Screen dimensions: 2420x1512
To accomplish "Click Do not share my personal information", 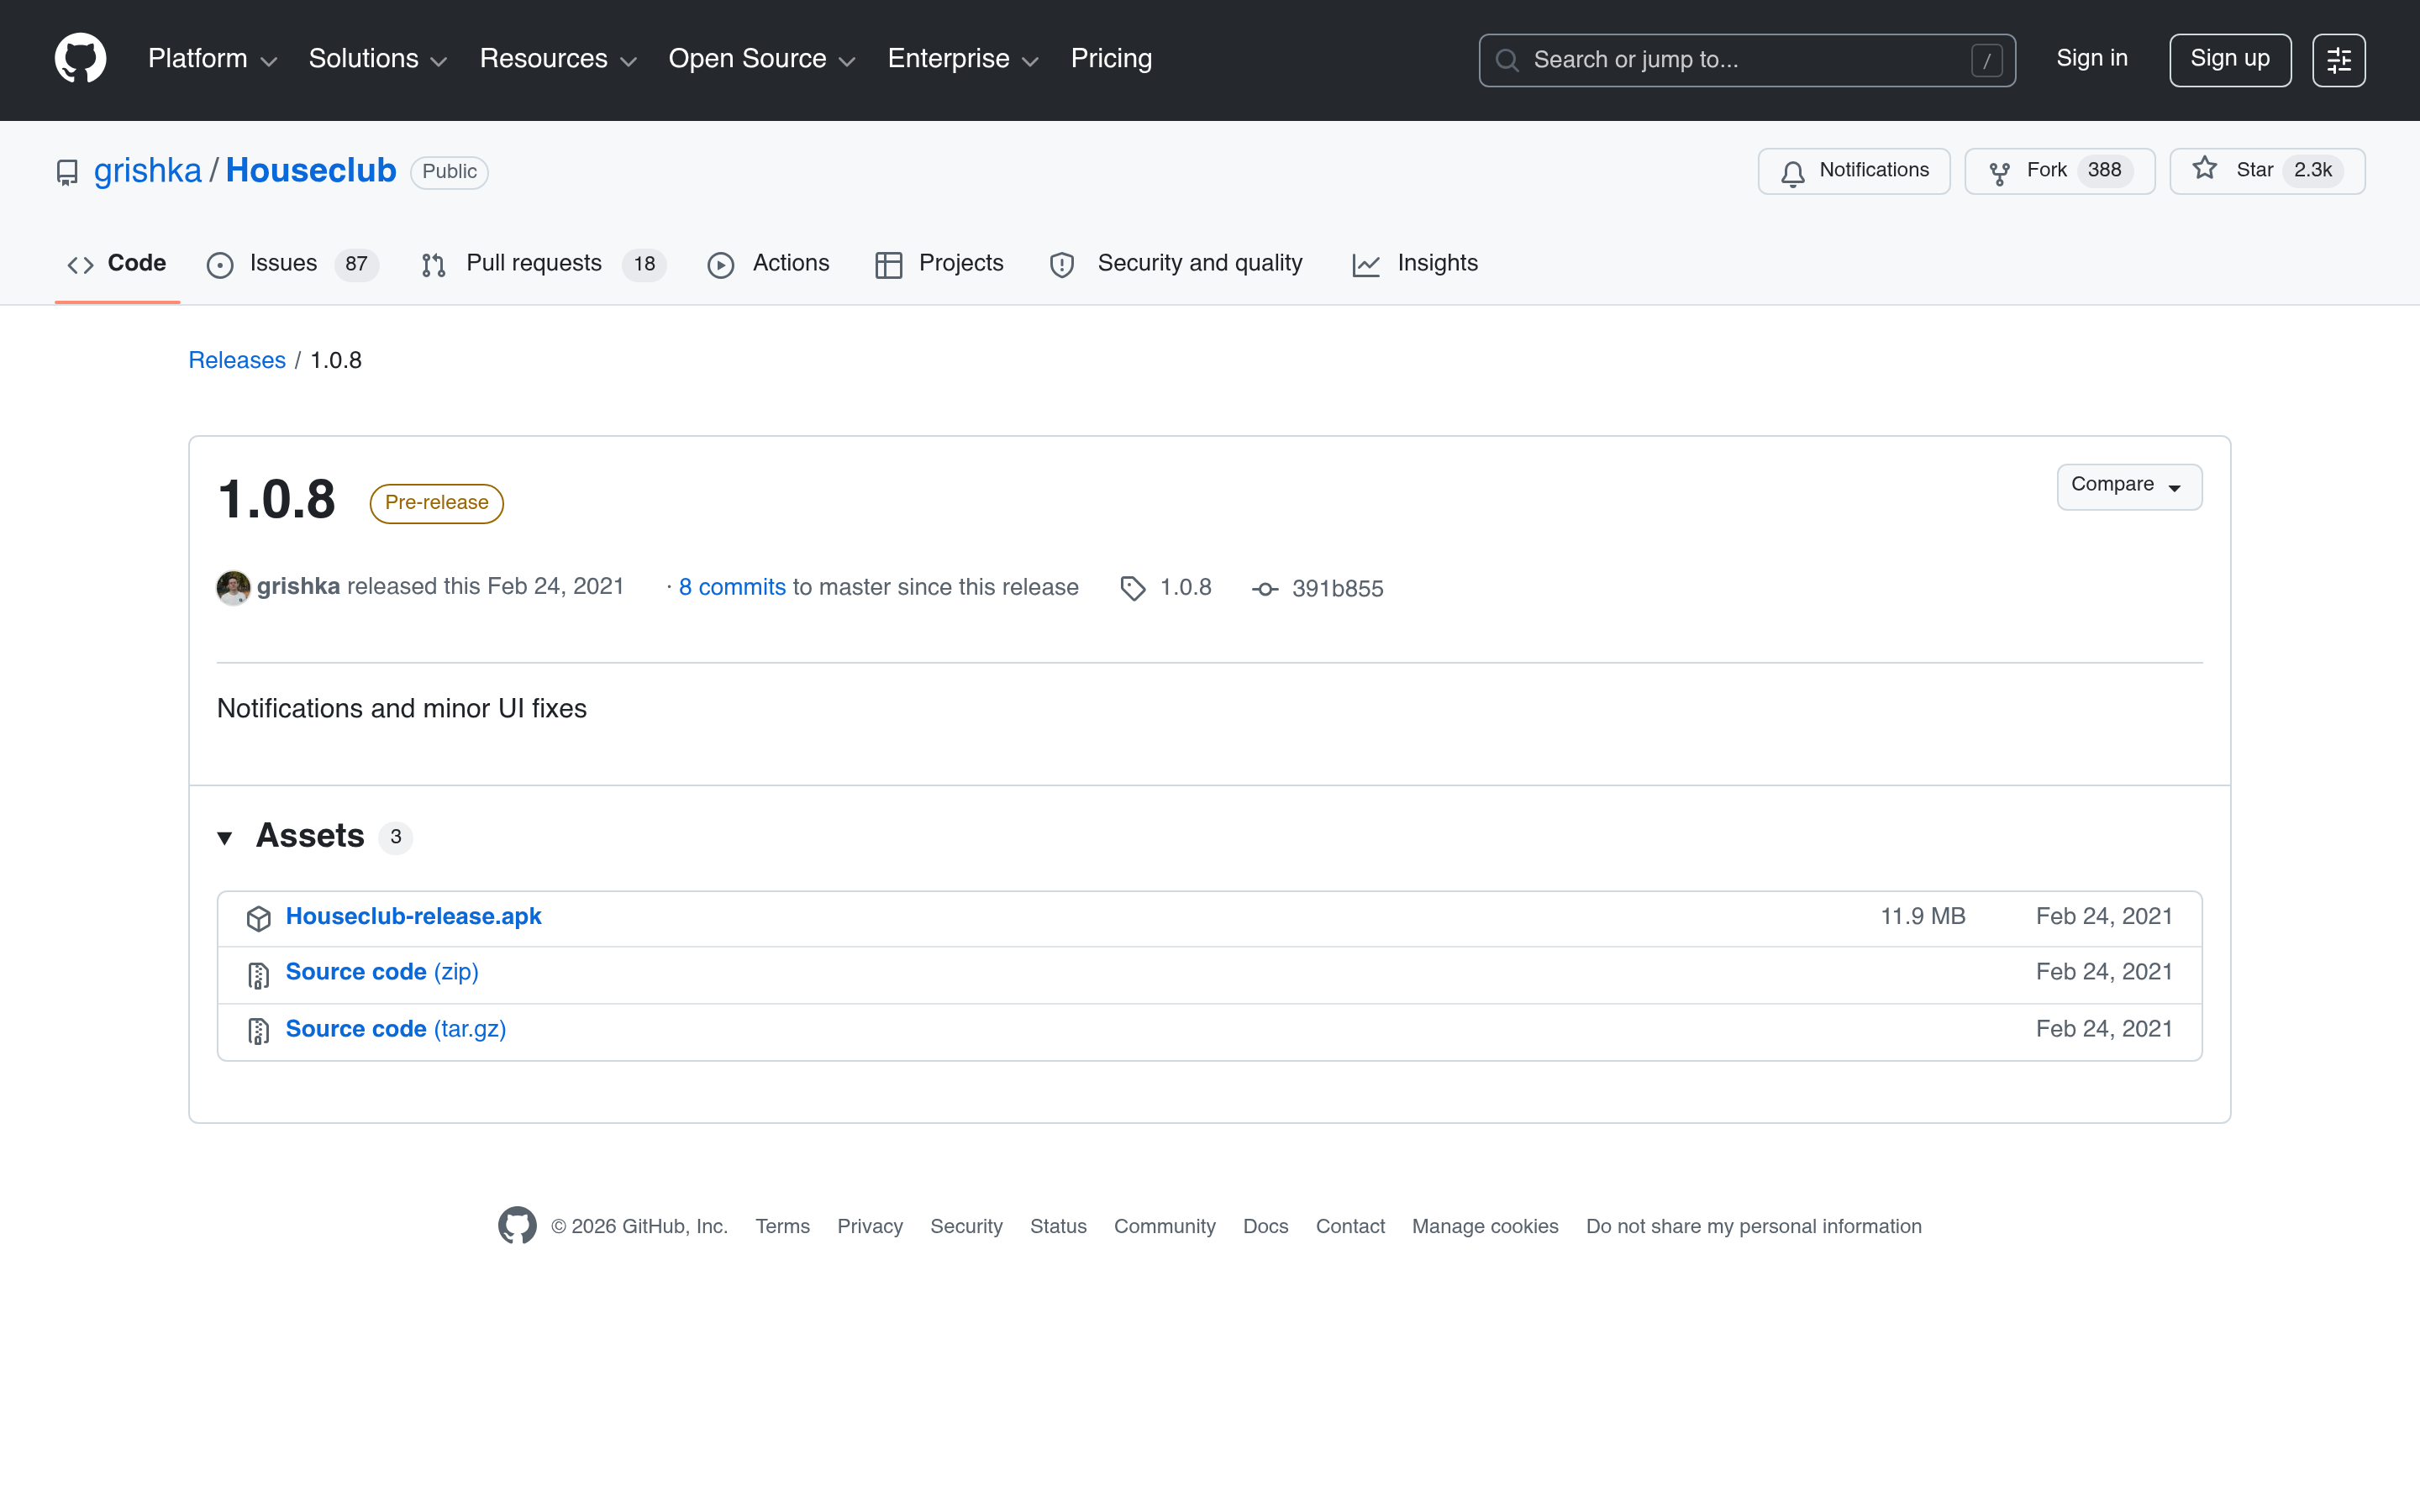I will 1753,1227.
